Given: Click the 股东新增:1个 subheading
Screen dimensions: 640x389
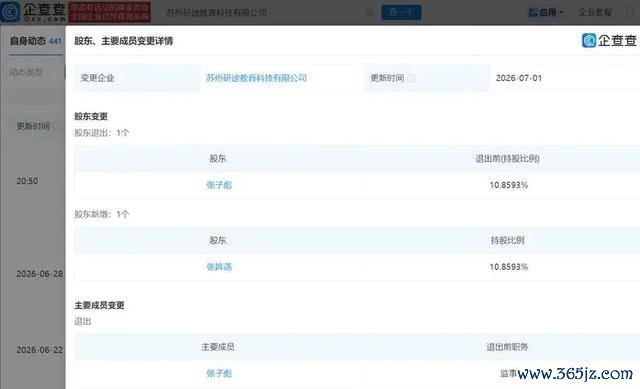Looking at the screenshot, I should coord(102,214).
